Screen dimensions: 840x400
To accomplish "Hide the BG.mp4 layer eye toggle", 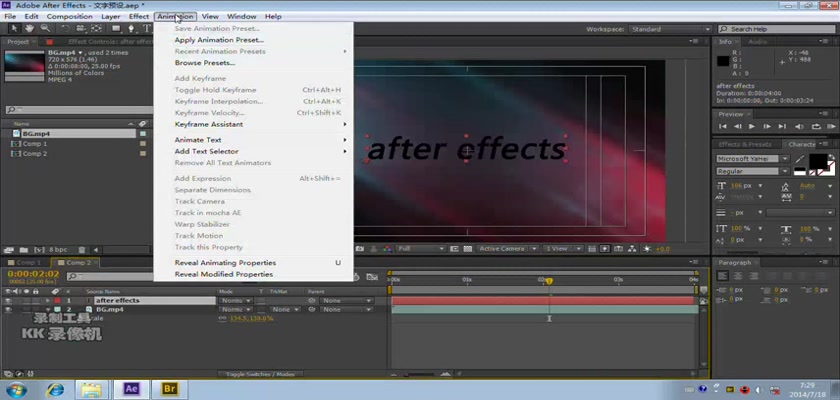I will 8,310.
